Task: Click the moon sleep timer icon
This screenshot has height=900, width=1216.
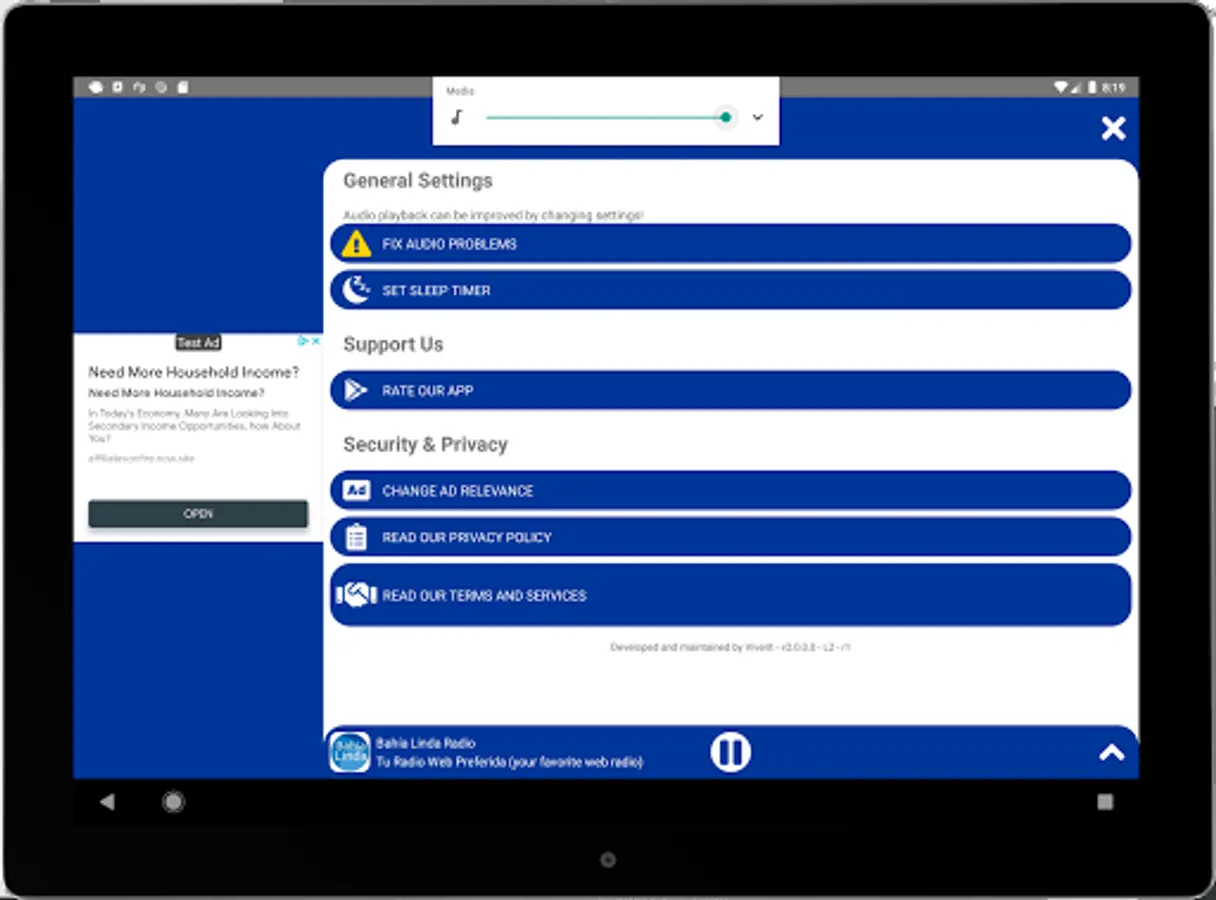Action: click(x=356, y=290)
